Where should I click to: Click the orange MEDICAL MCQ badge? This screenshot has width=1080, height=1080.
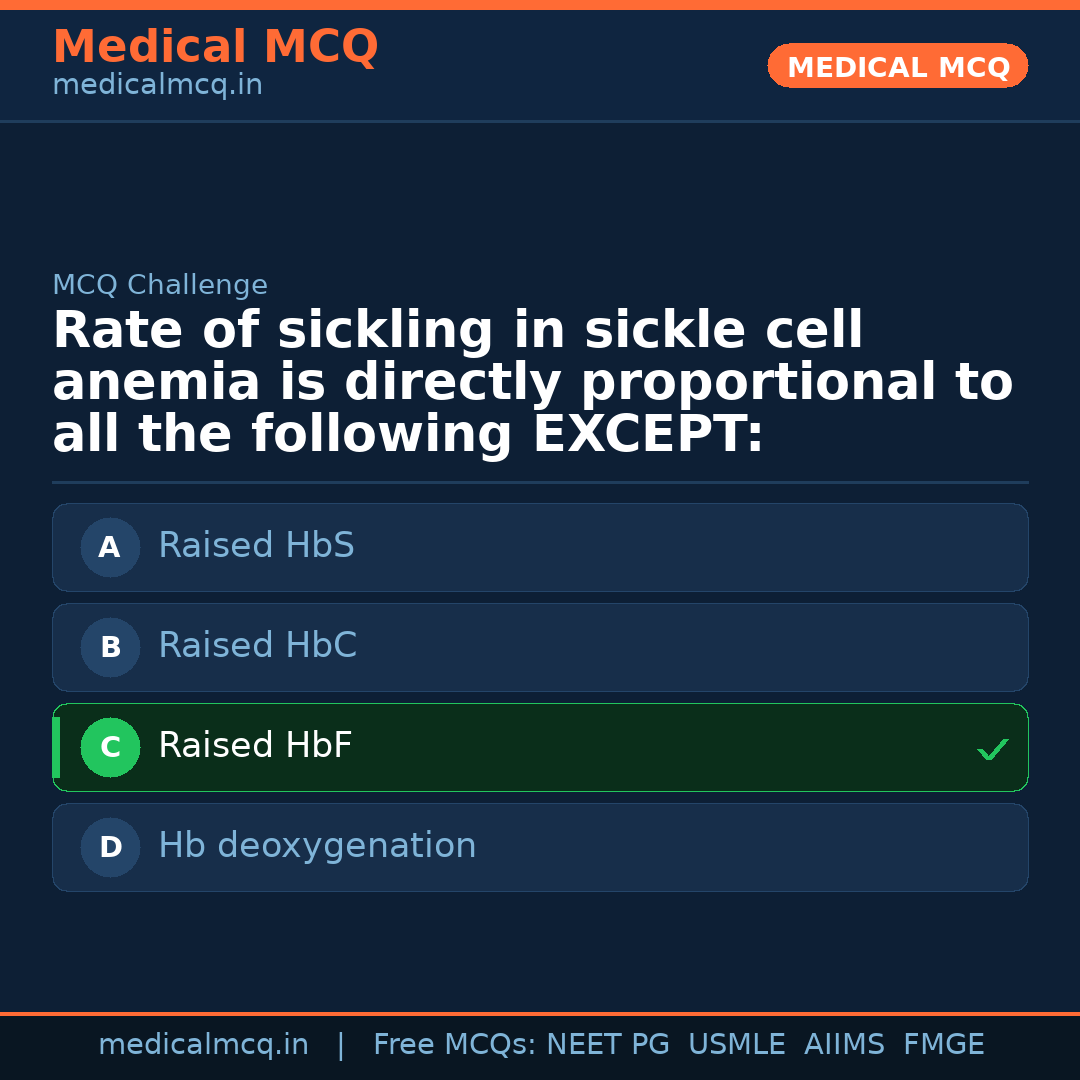[x=897, y=66]
